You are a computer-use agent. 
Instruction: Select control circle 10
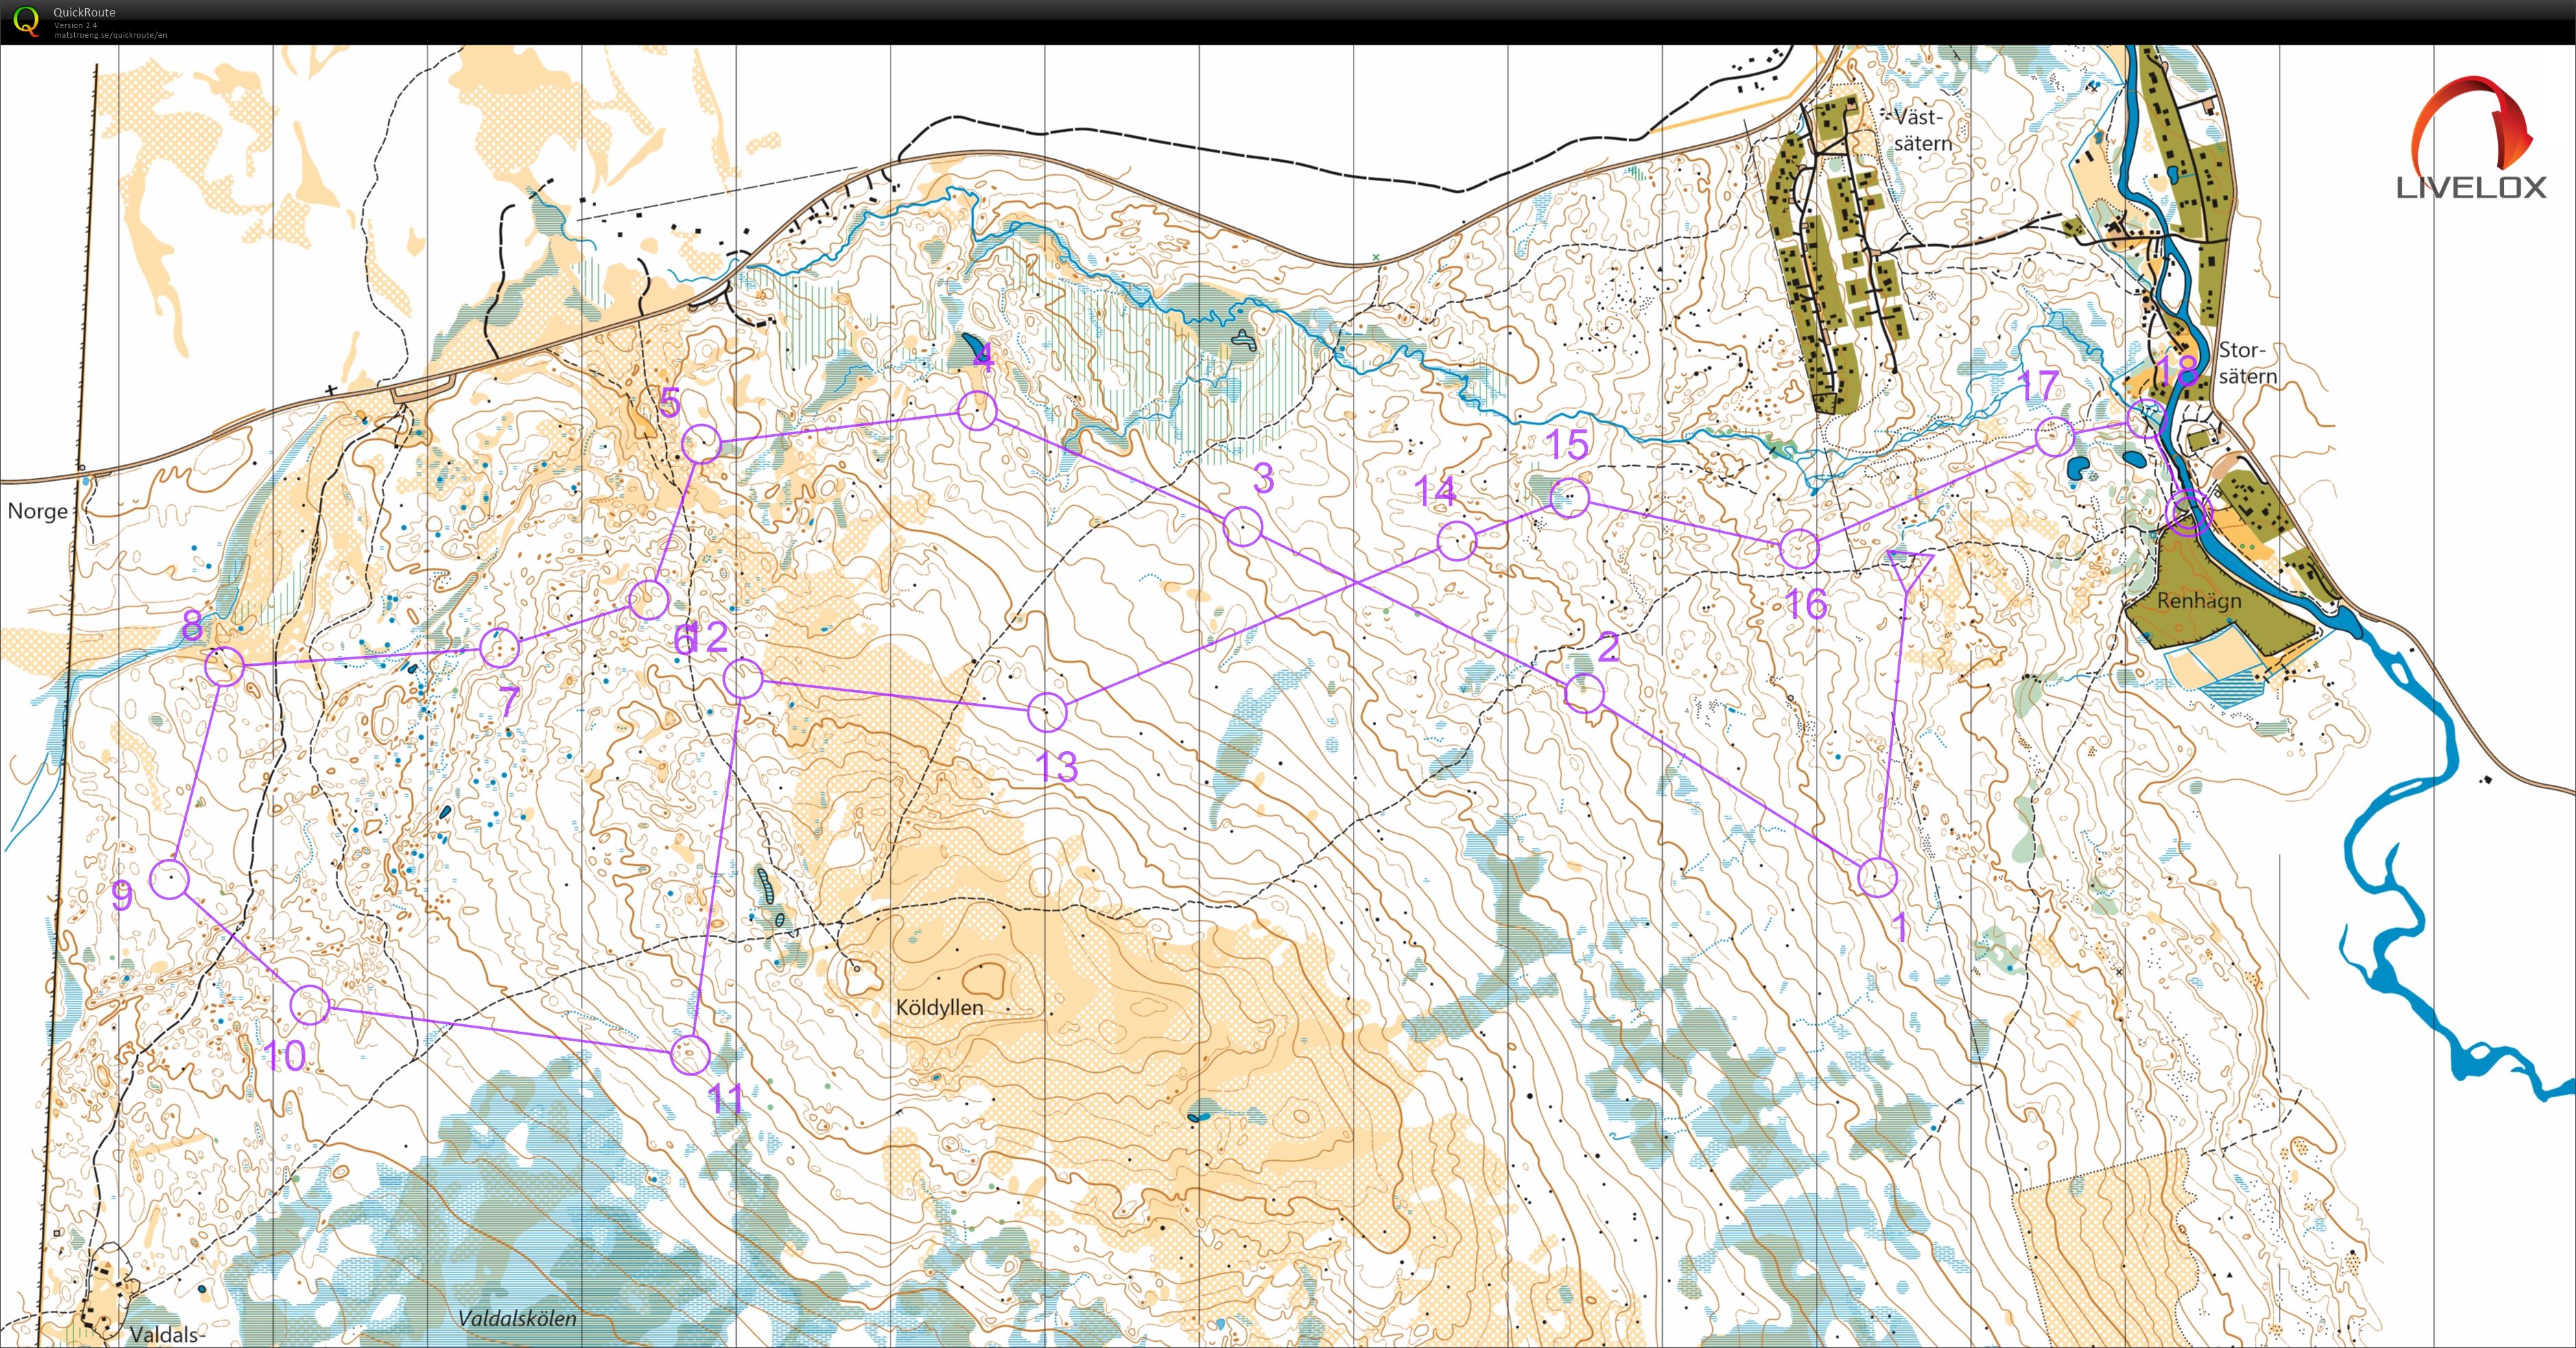pyautogui.click(x=310, y=1004)
